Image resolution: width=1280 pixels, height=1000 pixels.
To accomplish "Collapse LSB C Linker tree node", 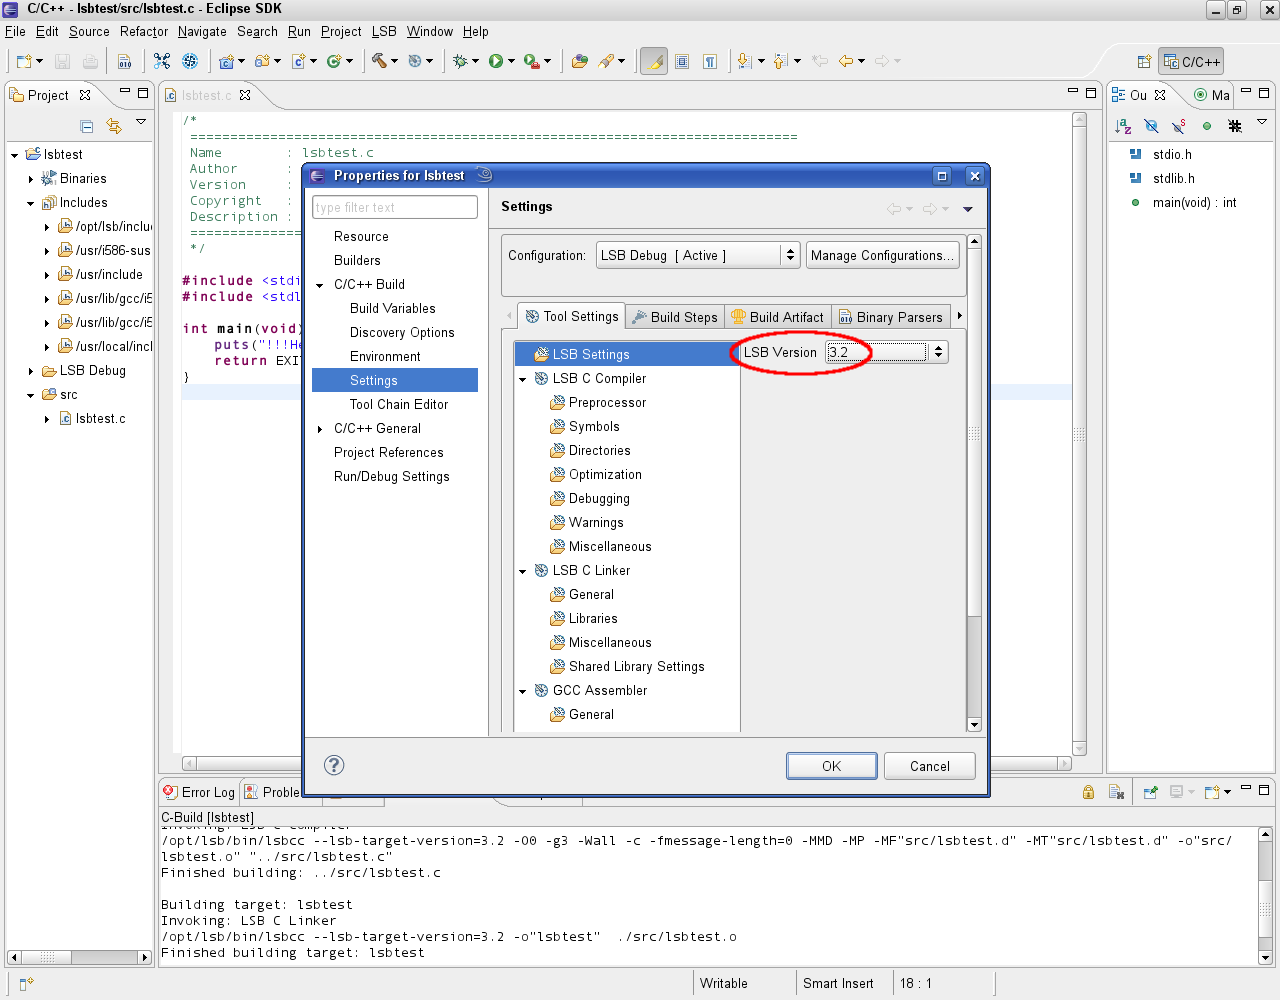I will (x=522, y=571).
